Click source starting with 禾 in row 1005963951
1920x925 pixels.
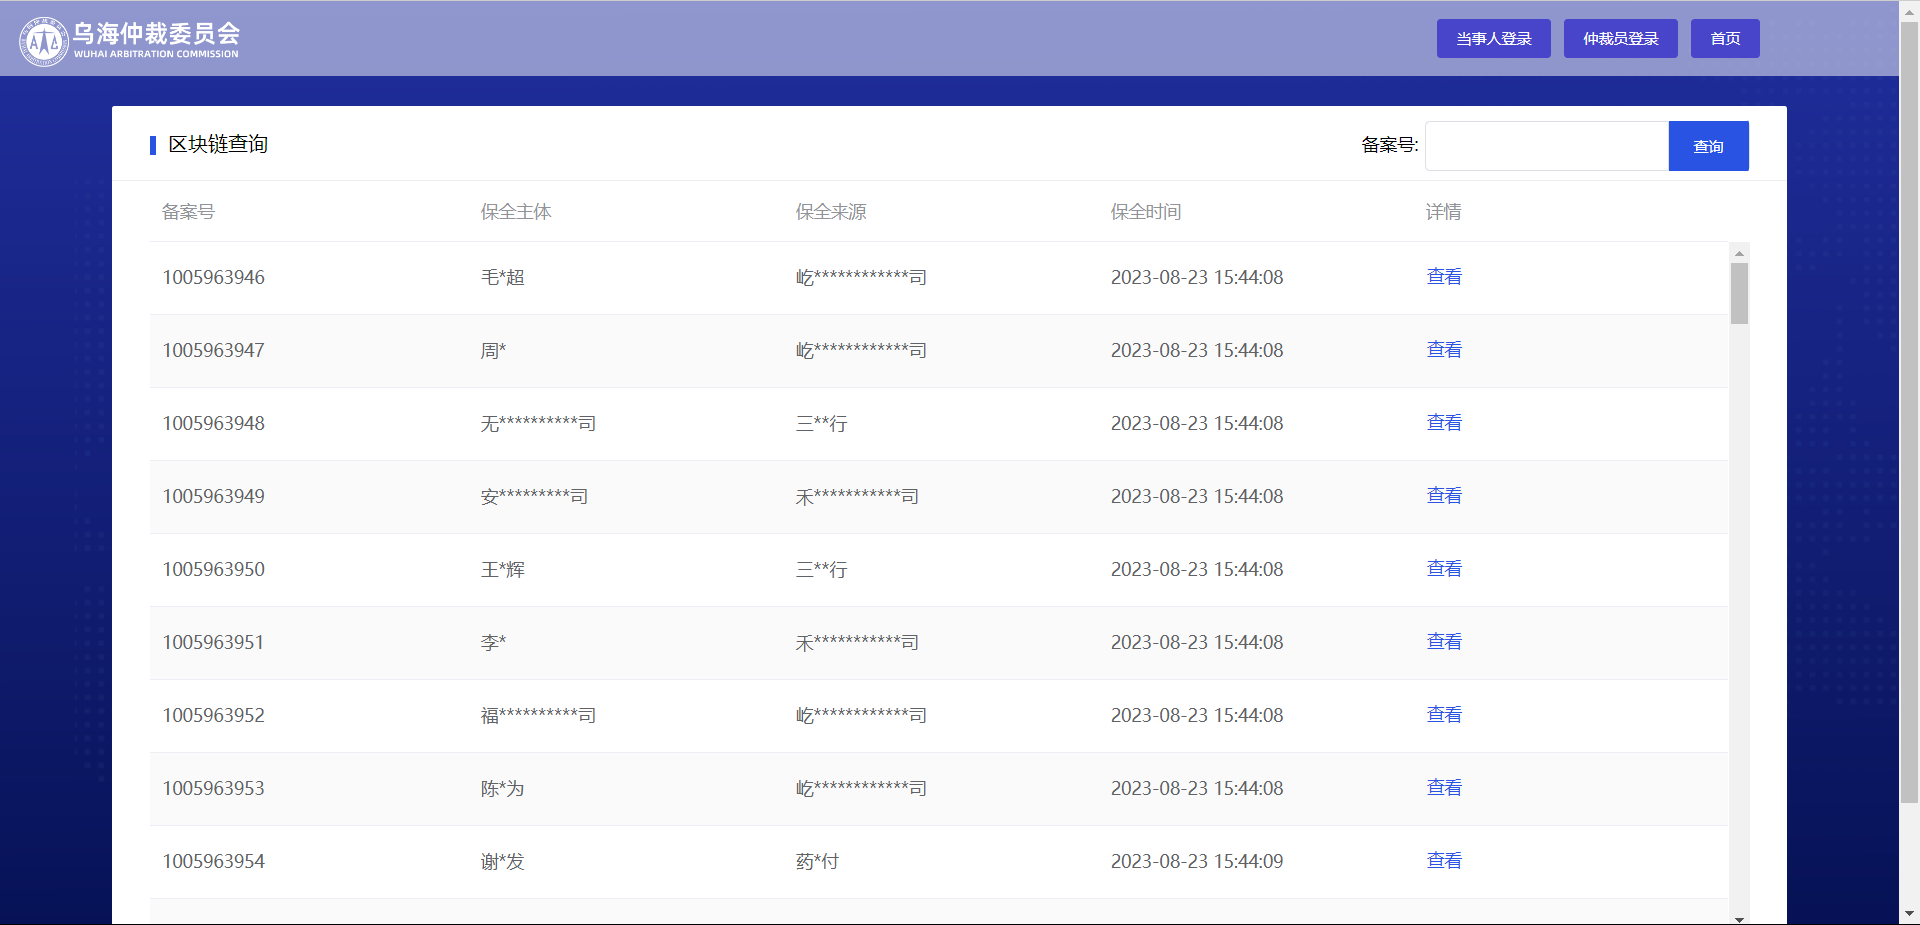(x=857, y=642)
